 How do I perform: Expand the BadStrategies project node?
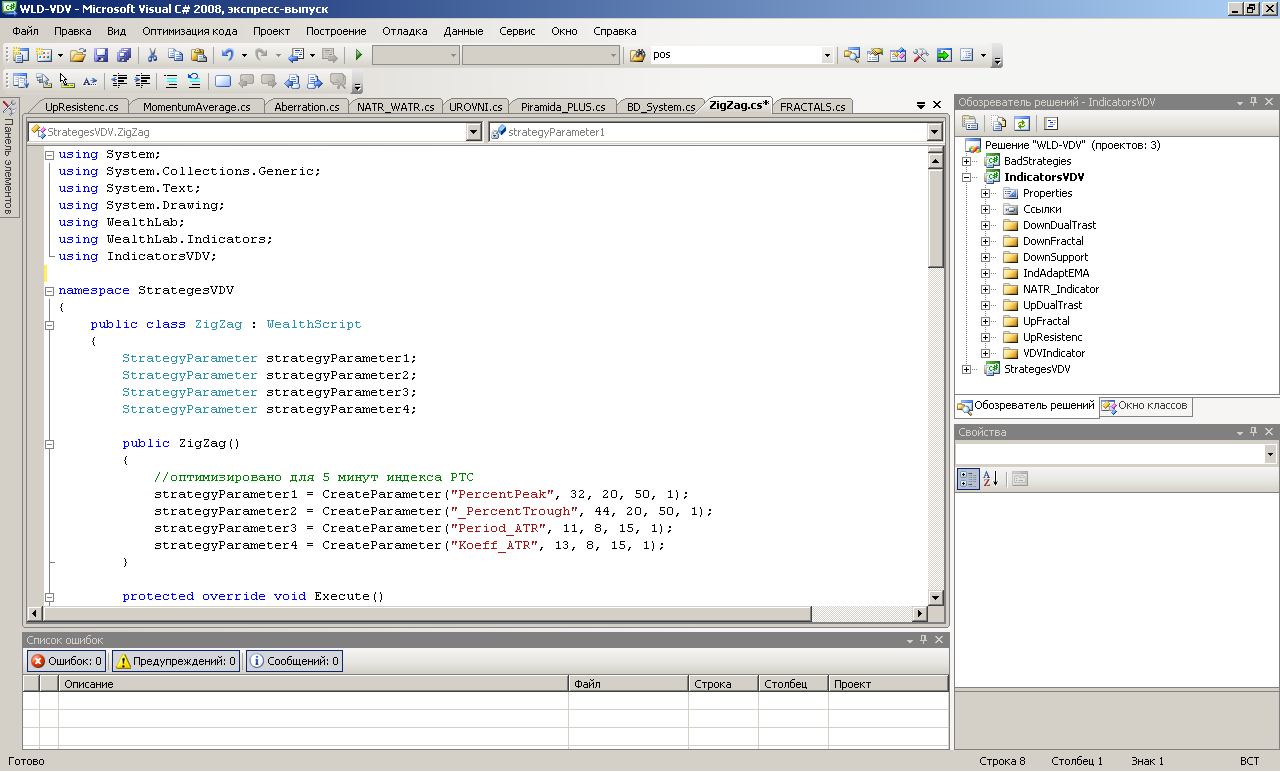(x=967, y=161)
